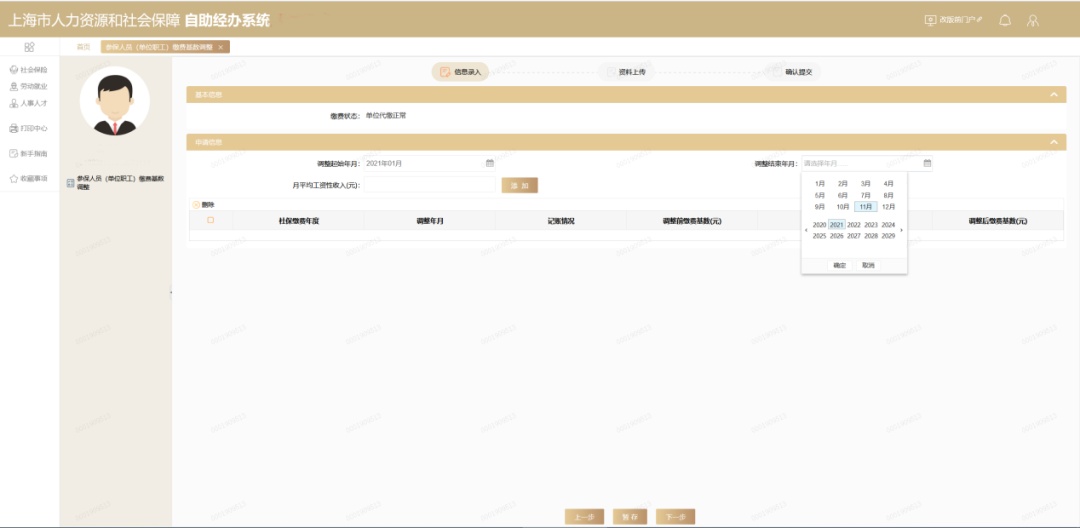Show previous years with left arrow

[x=807, y=231]
